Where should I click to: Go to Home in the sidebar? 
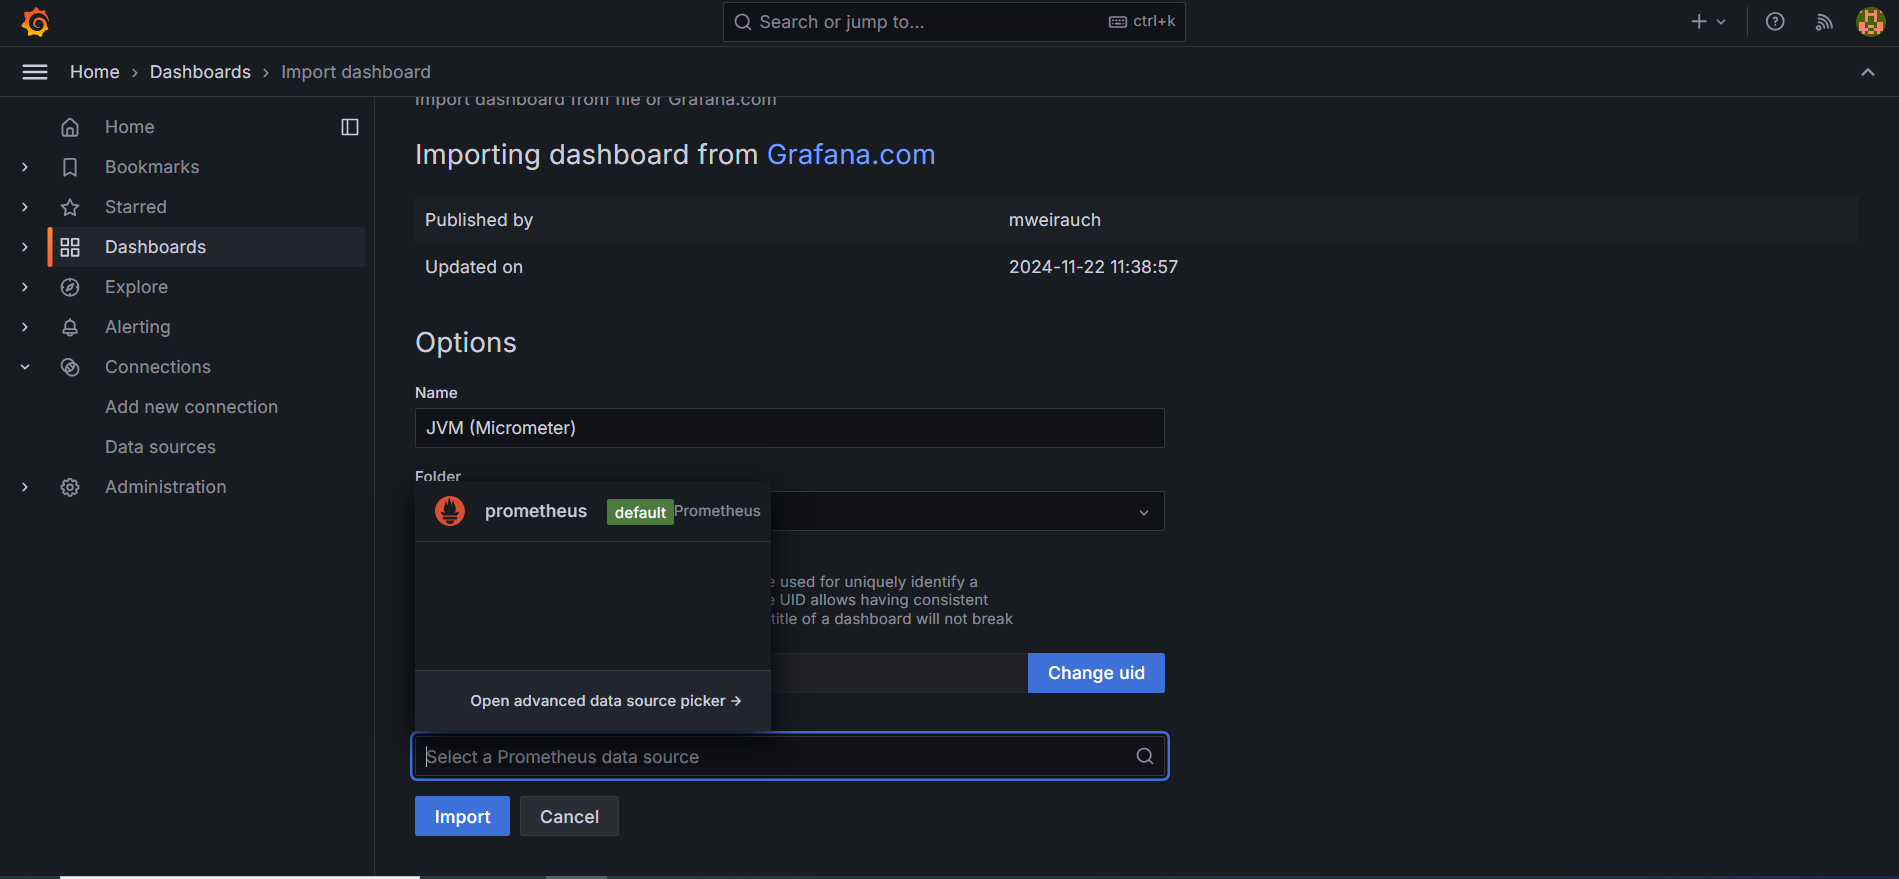[130, 127]
